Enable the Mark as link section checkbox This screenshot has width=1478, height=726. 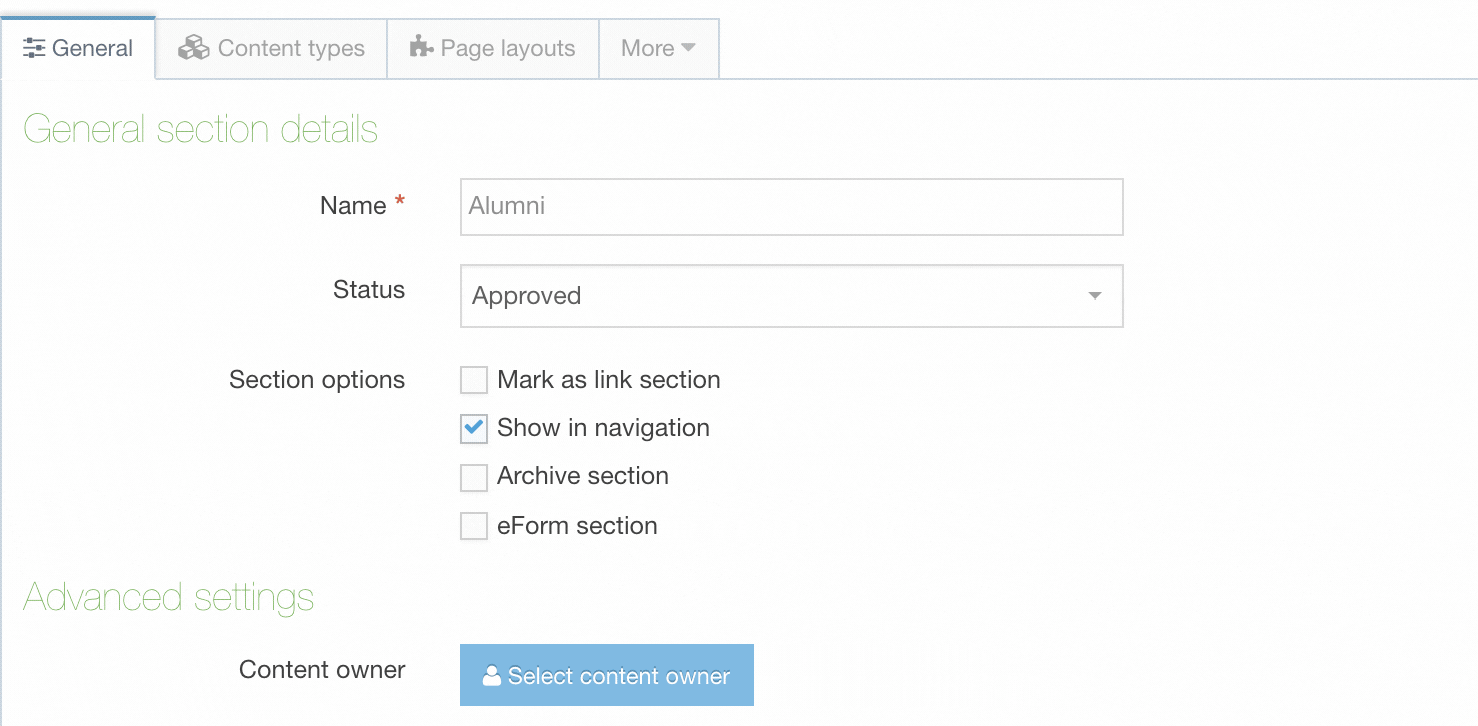473,380
